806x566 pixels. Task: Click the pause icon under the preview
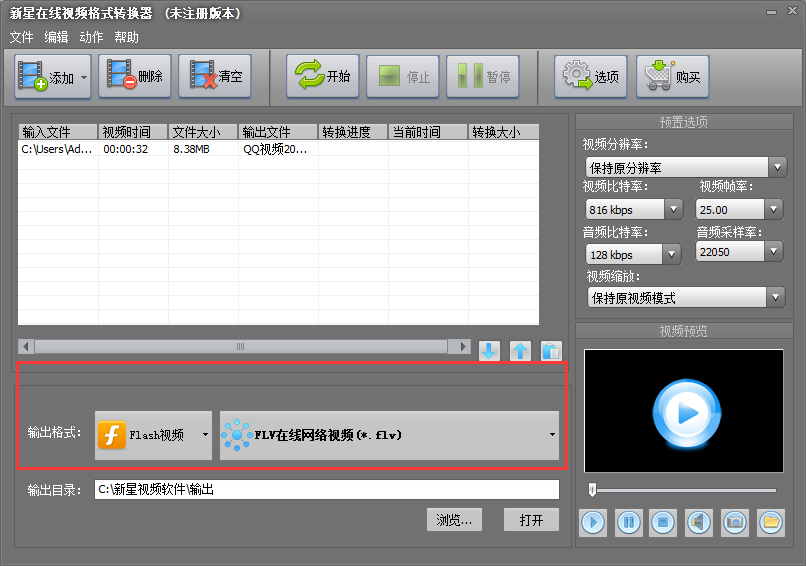[628, 523]
